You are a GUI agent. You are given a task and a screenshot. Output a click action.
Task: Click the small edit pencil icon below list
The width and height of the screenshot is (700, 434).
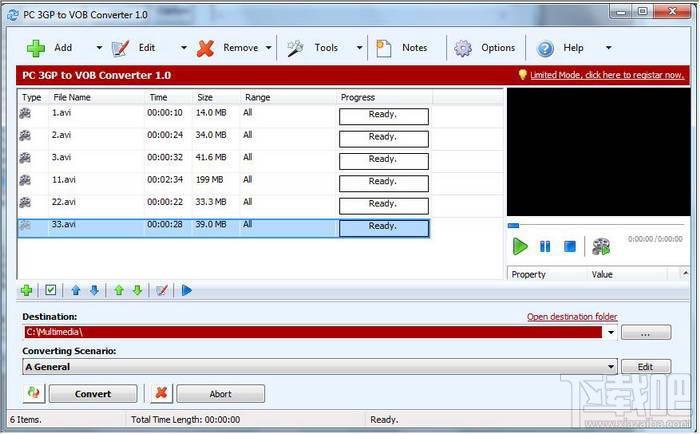[x=162, y=291]
